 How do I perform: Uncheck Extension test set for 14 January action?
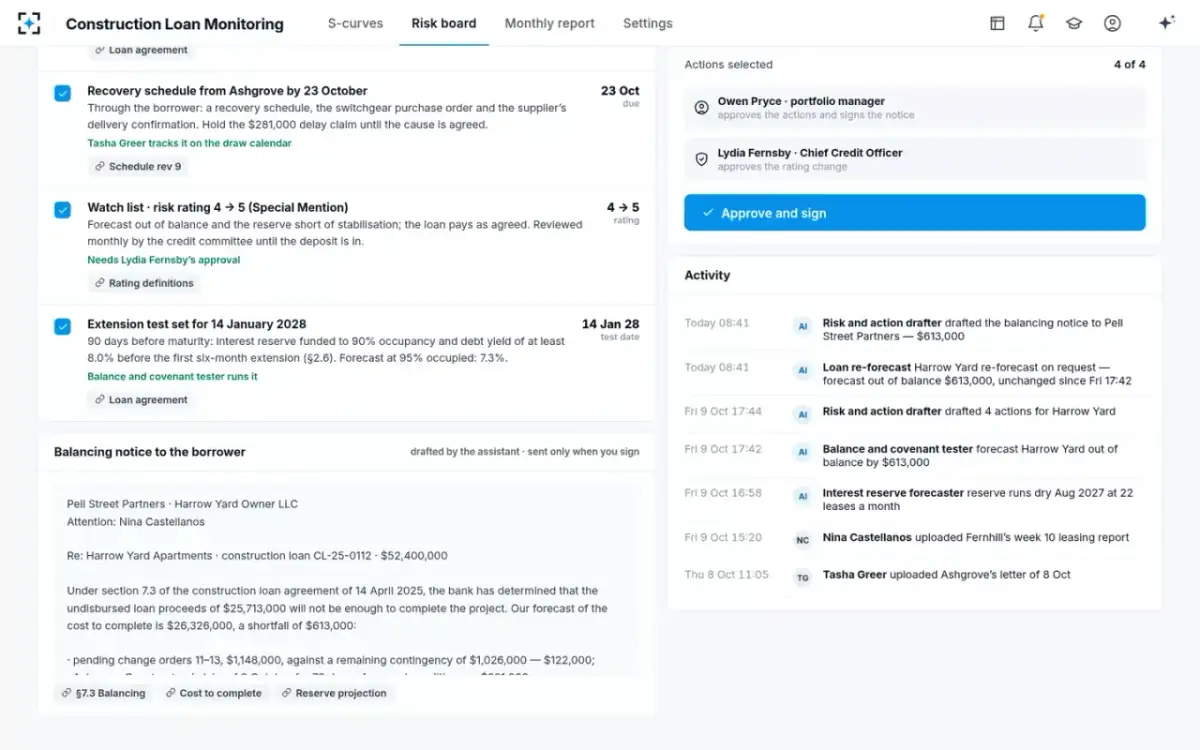pos(62,326)
